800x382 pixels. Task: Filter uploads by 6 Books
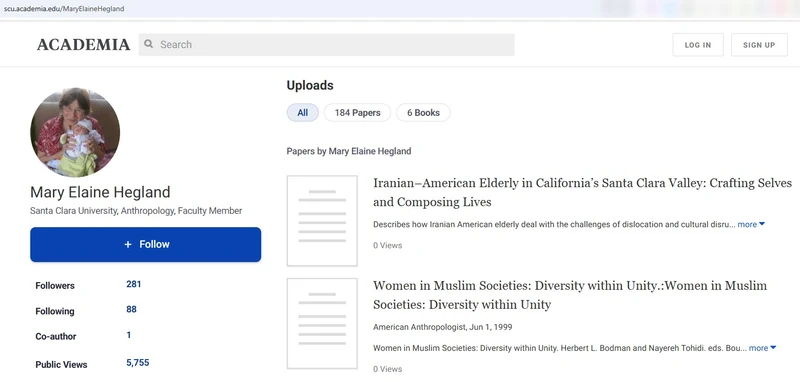click(423, 113)
